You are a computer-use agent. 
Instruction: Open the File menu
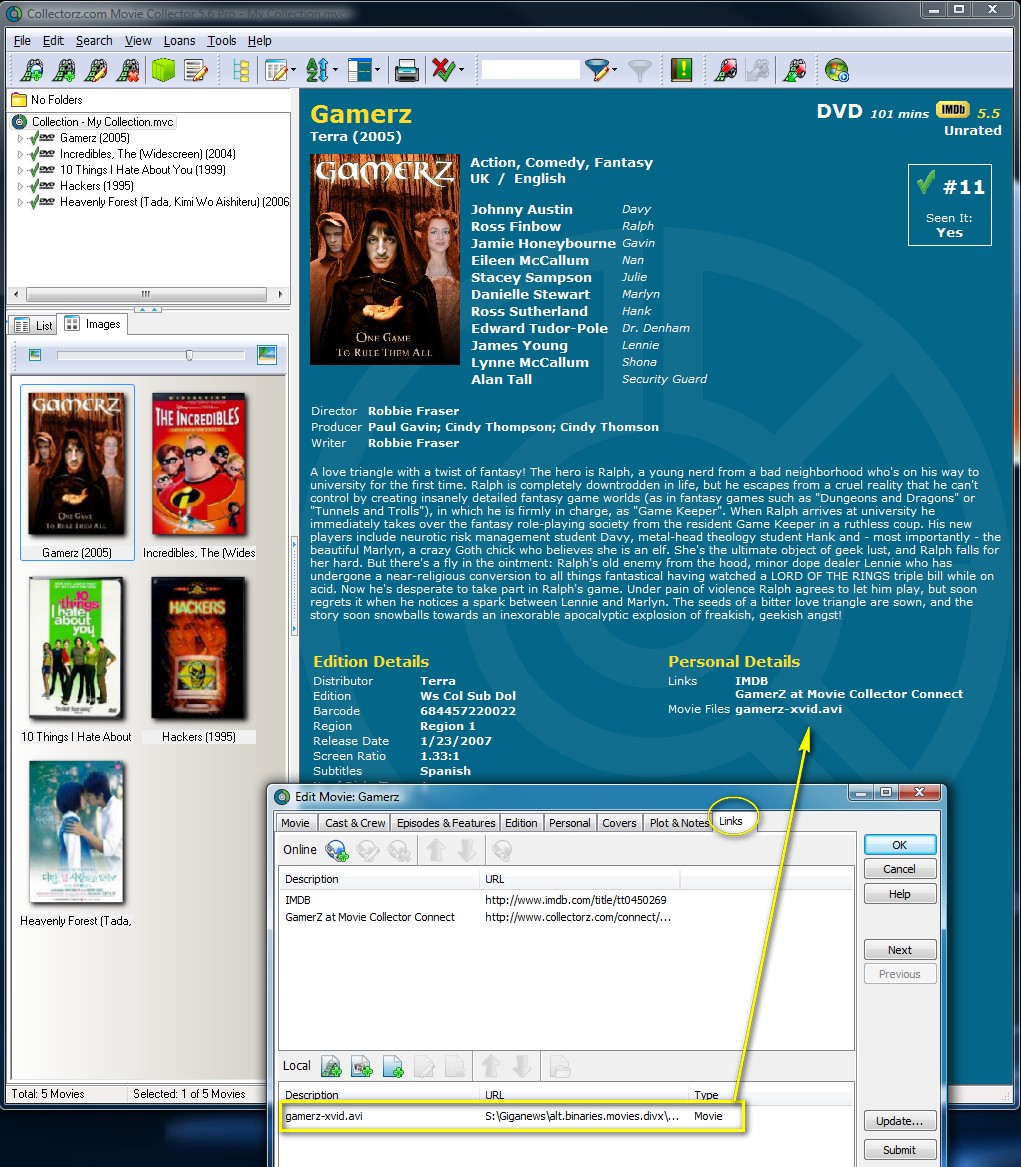coord(22,41)
